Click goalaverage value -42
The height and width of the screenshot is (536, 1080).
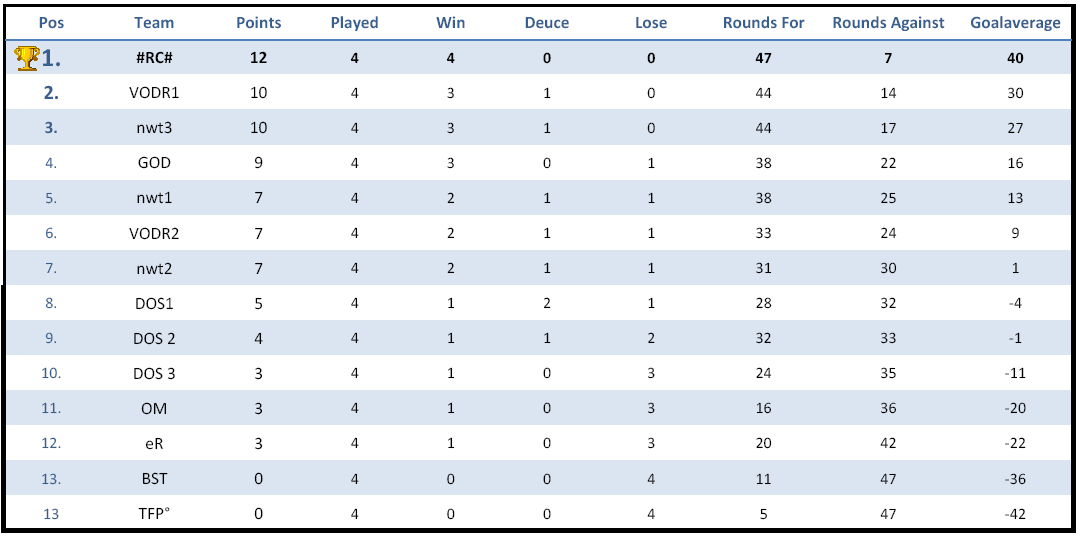tap(1015, 513)
